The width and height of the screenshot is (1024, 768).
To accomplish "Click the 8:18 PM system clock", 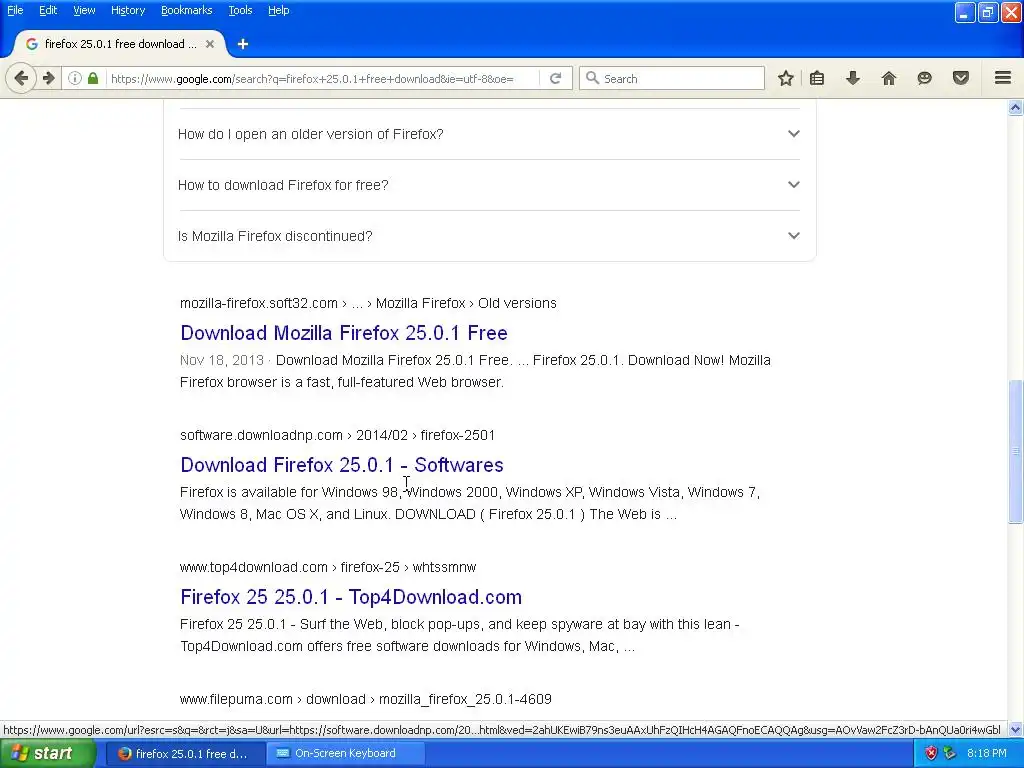I will (x=986, y=753).
